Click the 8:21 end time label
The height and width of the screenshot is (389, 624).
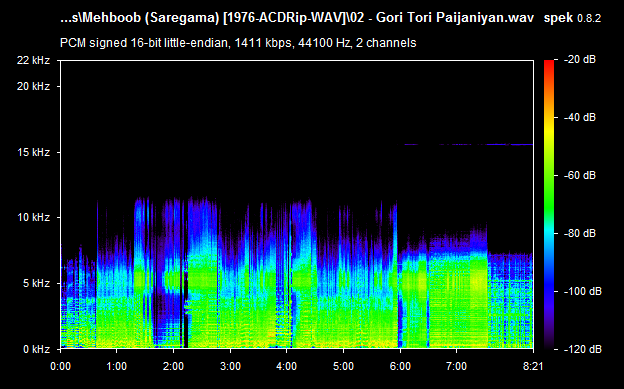[533, 366]
